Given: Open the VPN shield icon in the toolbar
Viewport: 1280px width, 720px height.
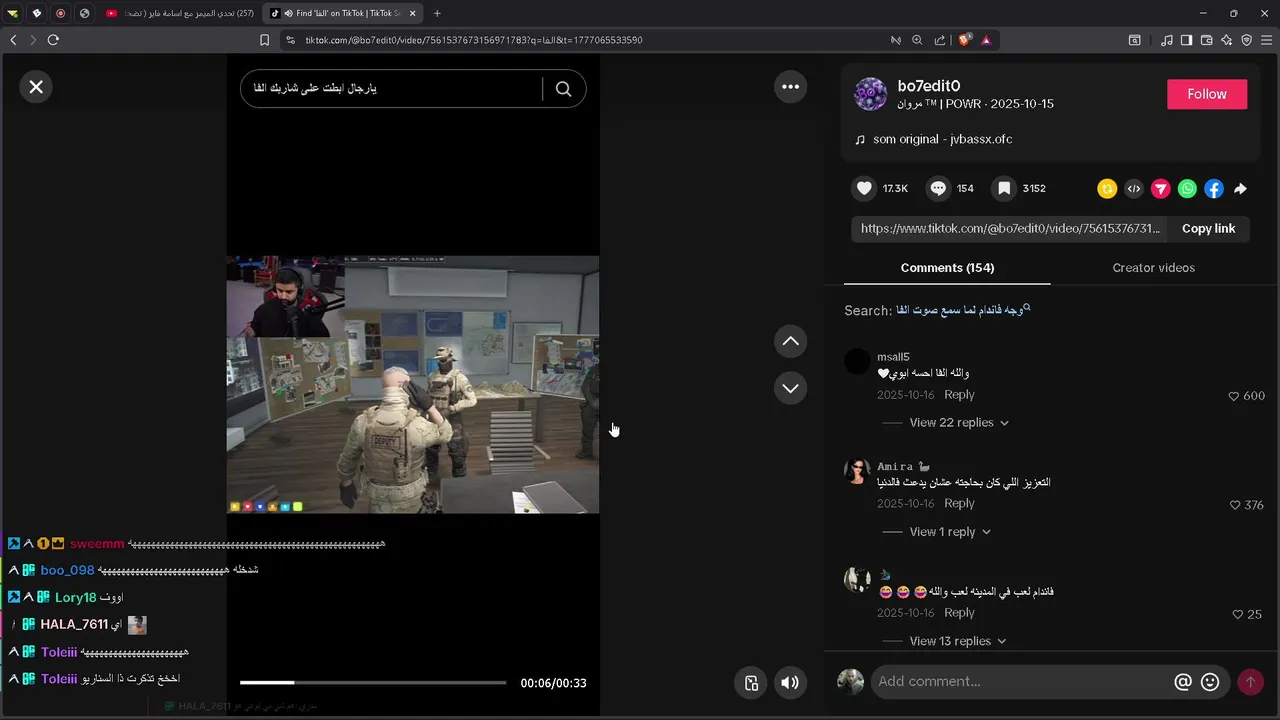Looking at the screenshot, I should (1246, 40).
